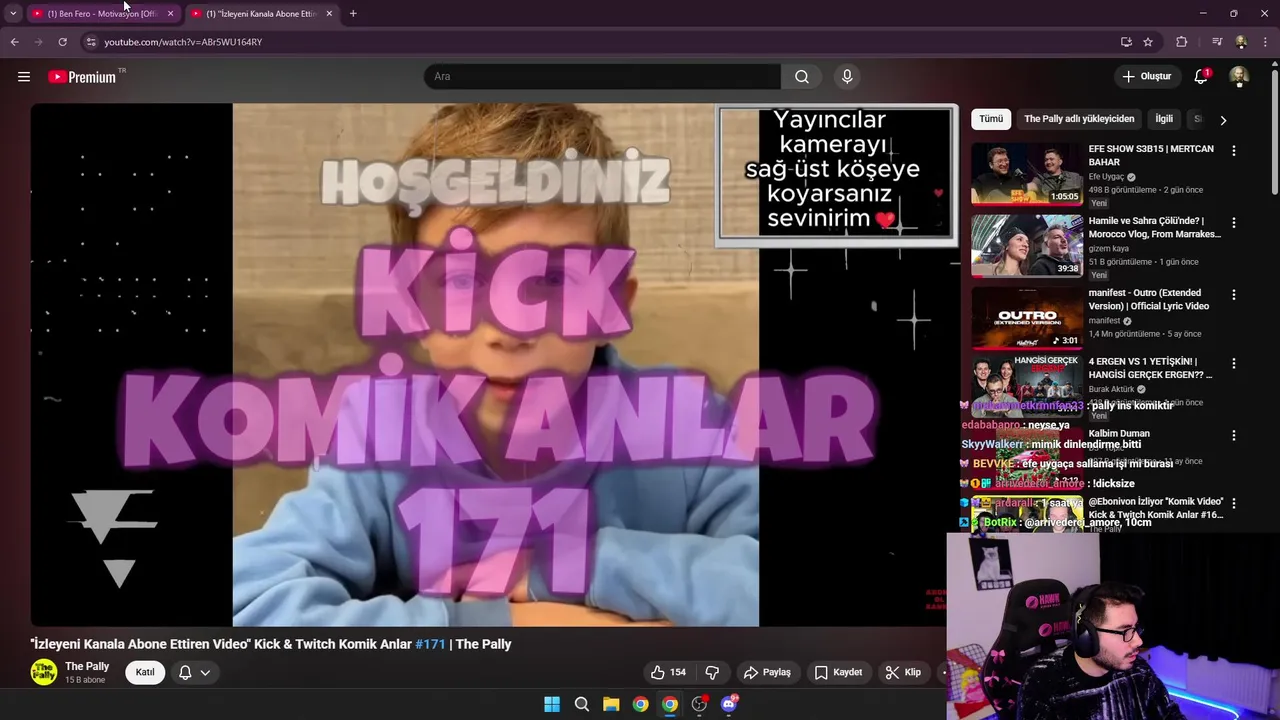Select the İzleyeni Kanala Abone Ettiren tab

pyautogui.click(x=261, y=14)
